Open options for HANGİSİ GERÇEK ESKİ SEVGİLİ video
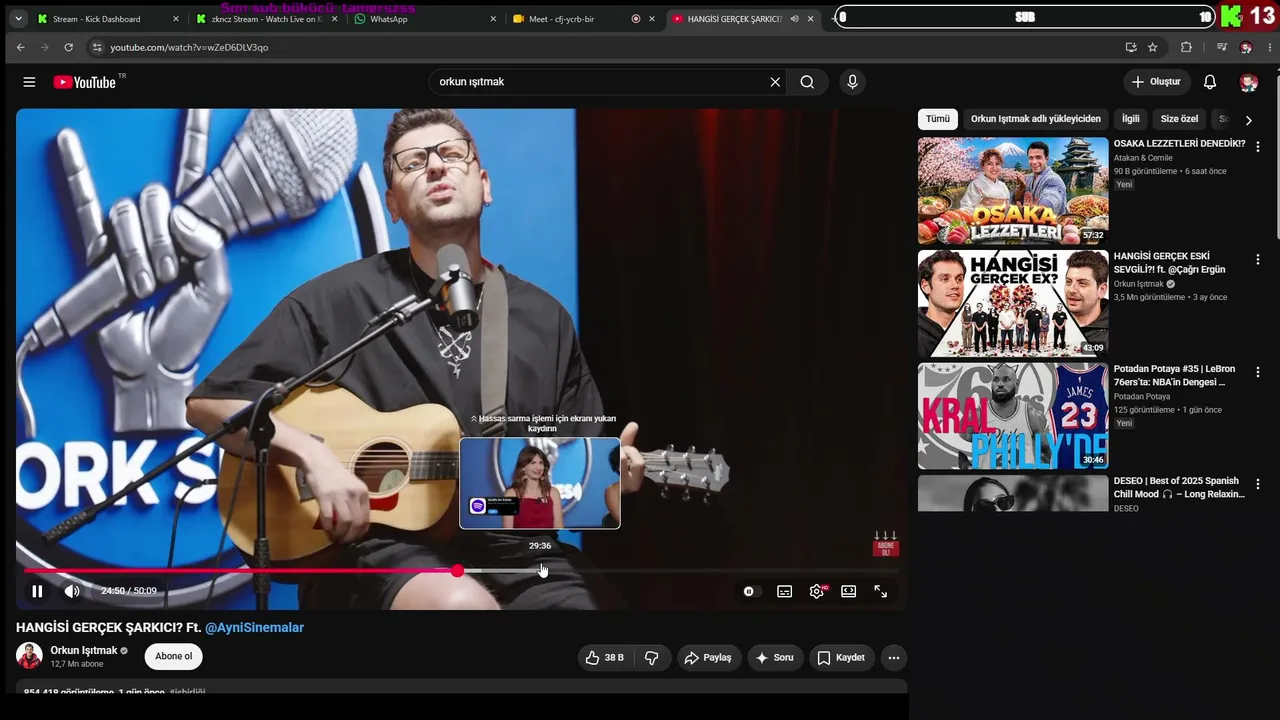 click(1258, 259)
